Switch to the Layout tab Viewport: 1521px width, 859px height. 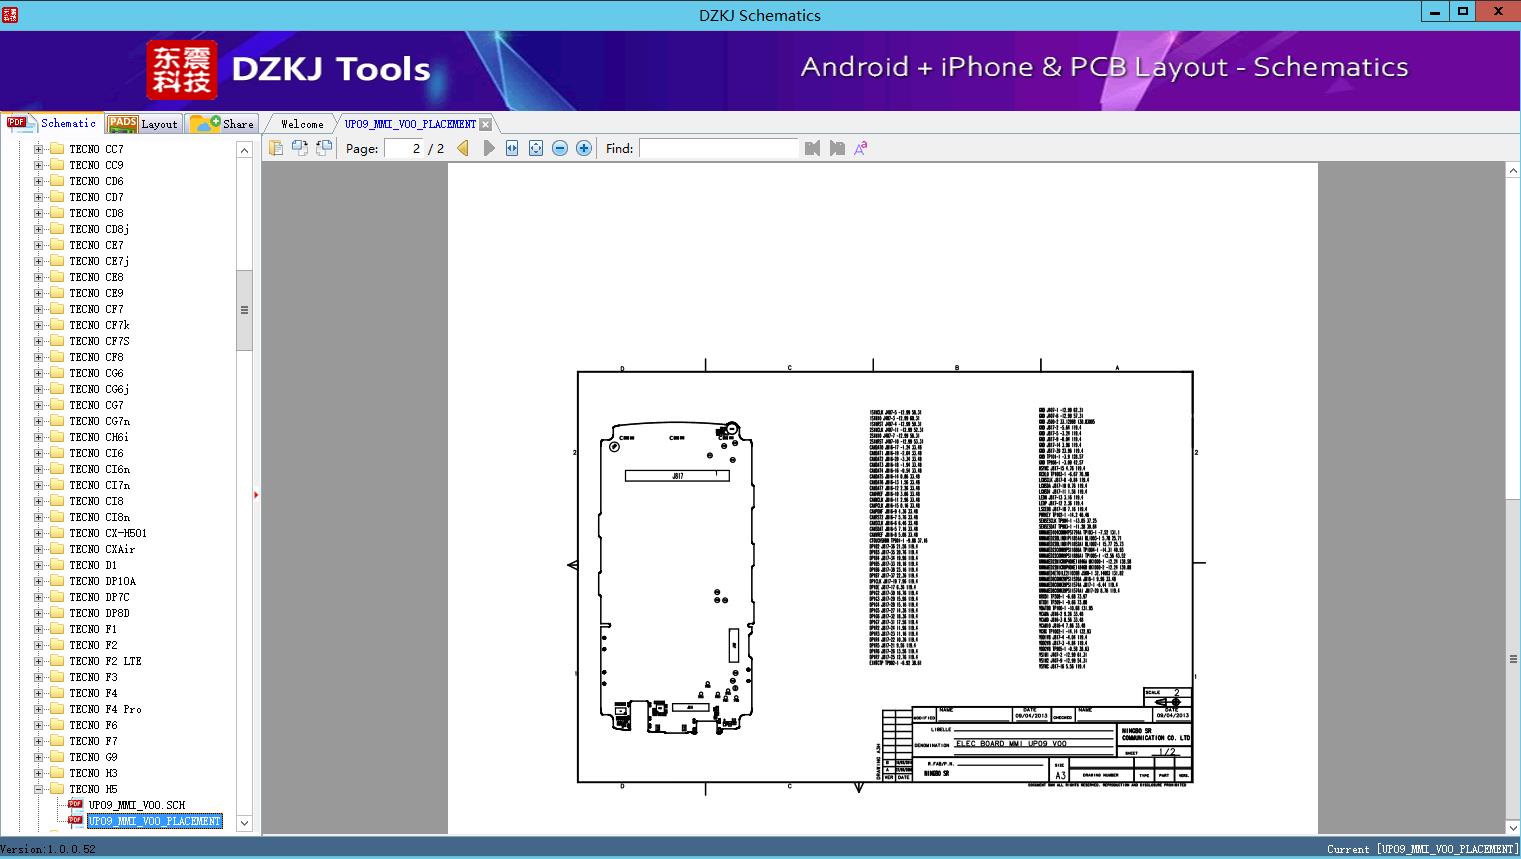coord(143,124)
